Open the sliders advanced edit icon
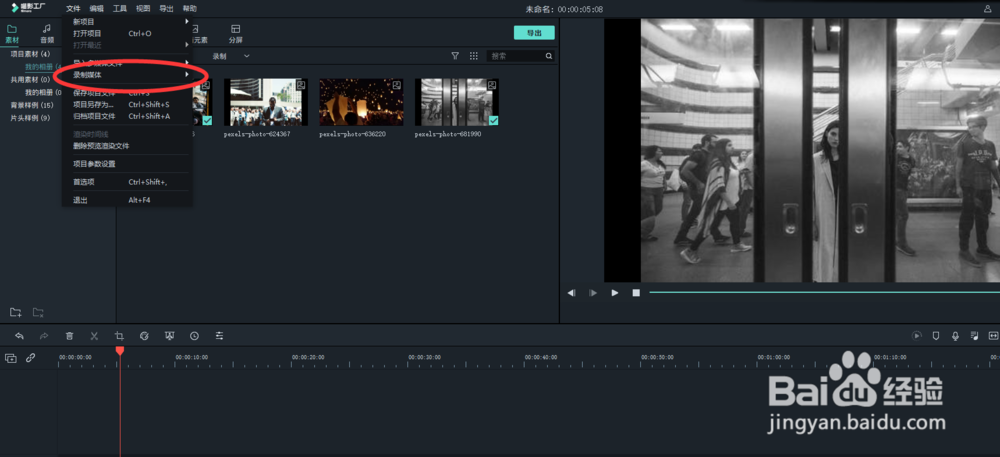The image size is (1000, 457). pyautogui.click(x=219, y=336)
